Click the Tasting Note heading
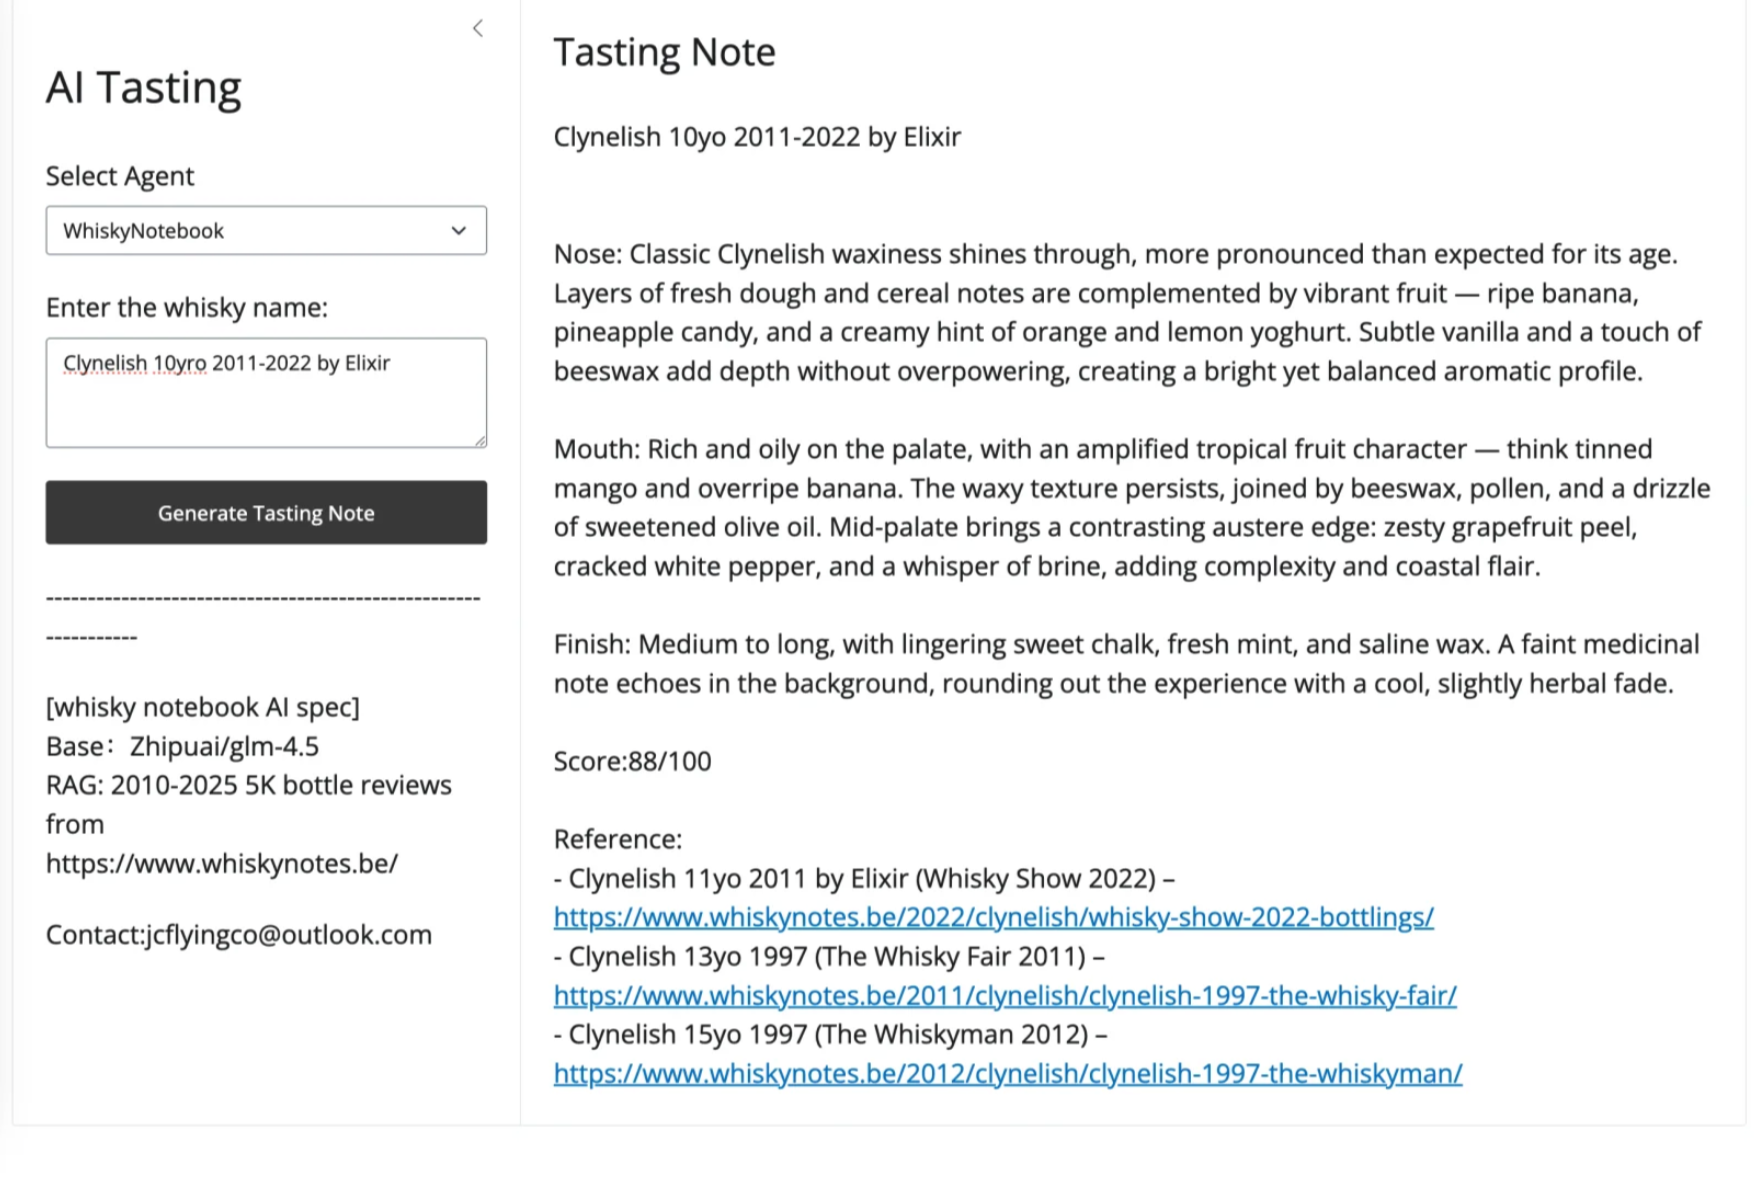This screenshot has width=1754, height=1178. (664, 52)
